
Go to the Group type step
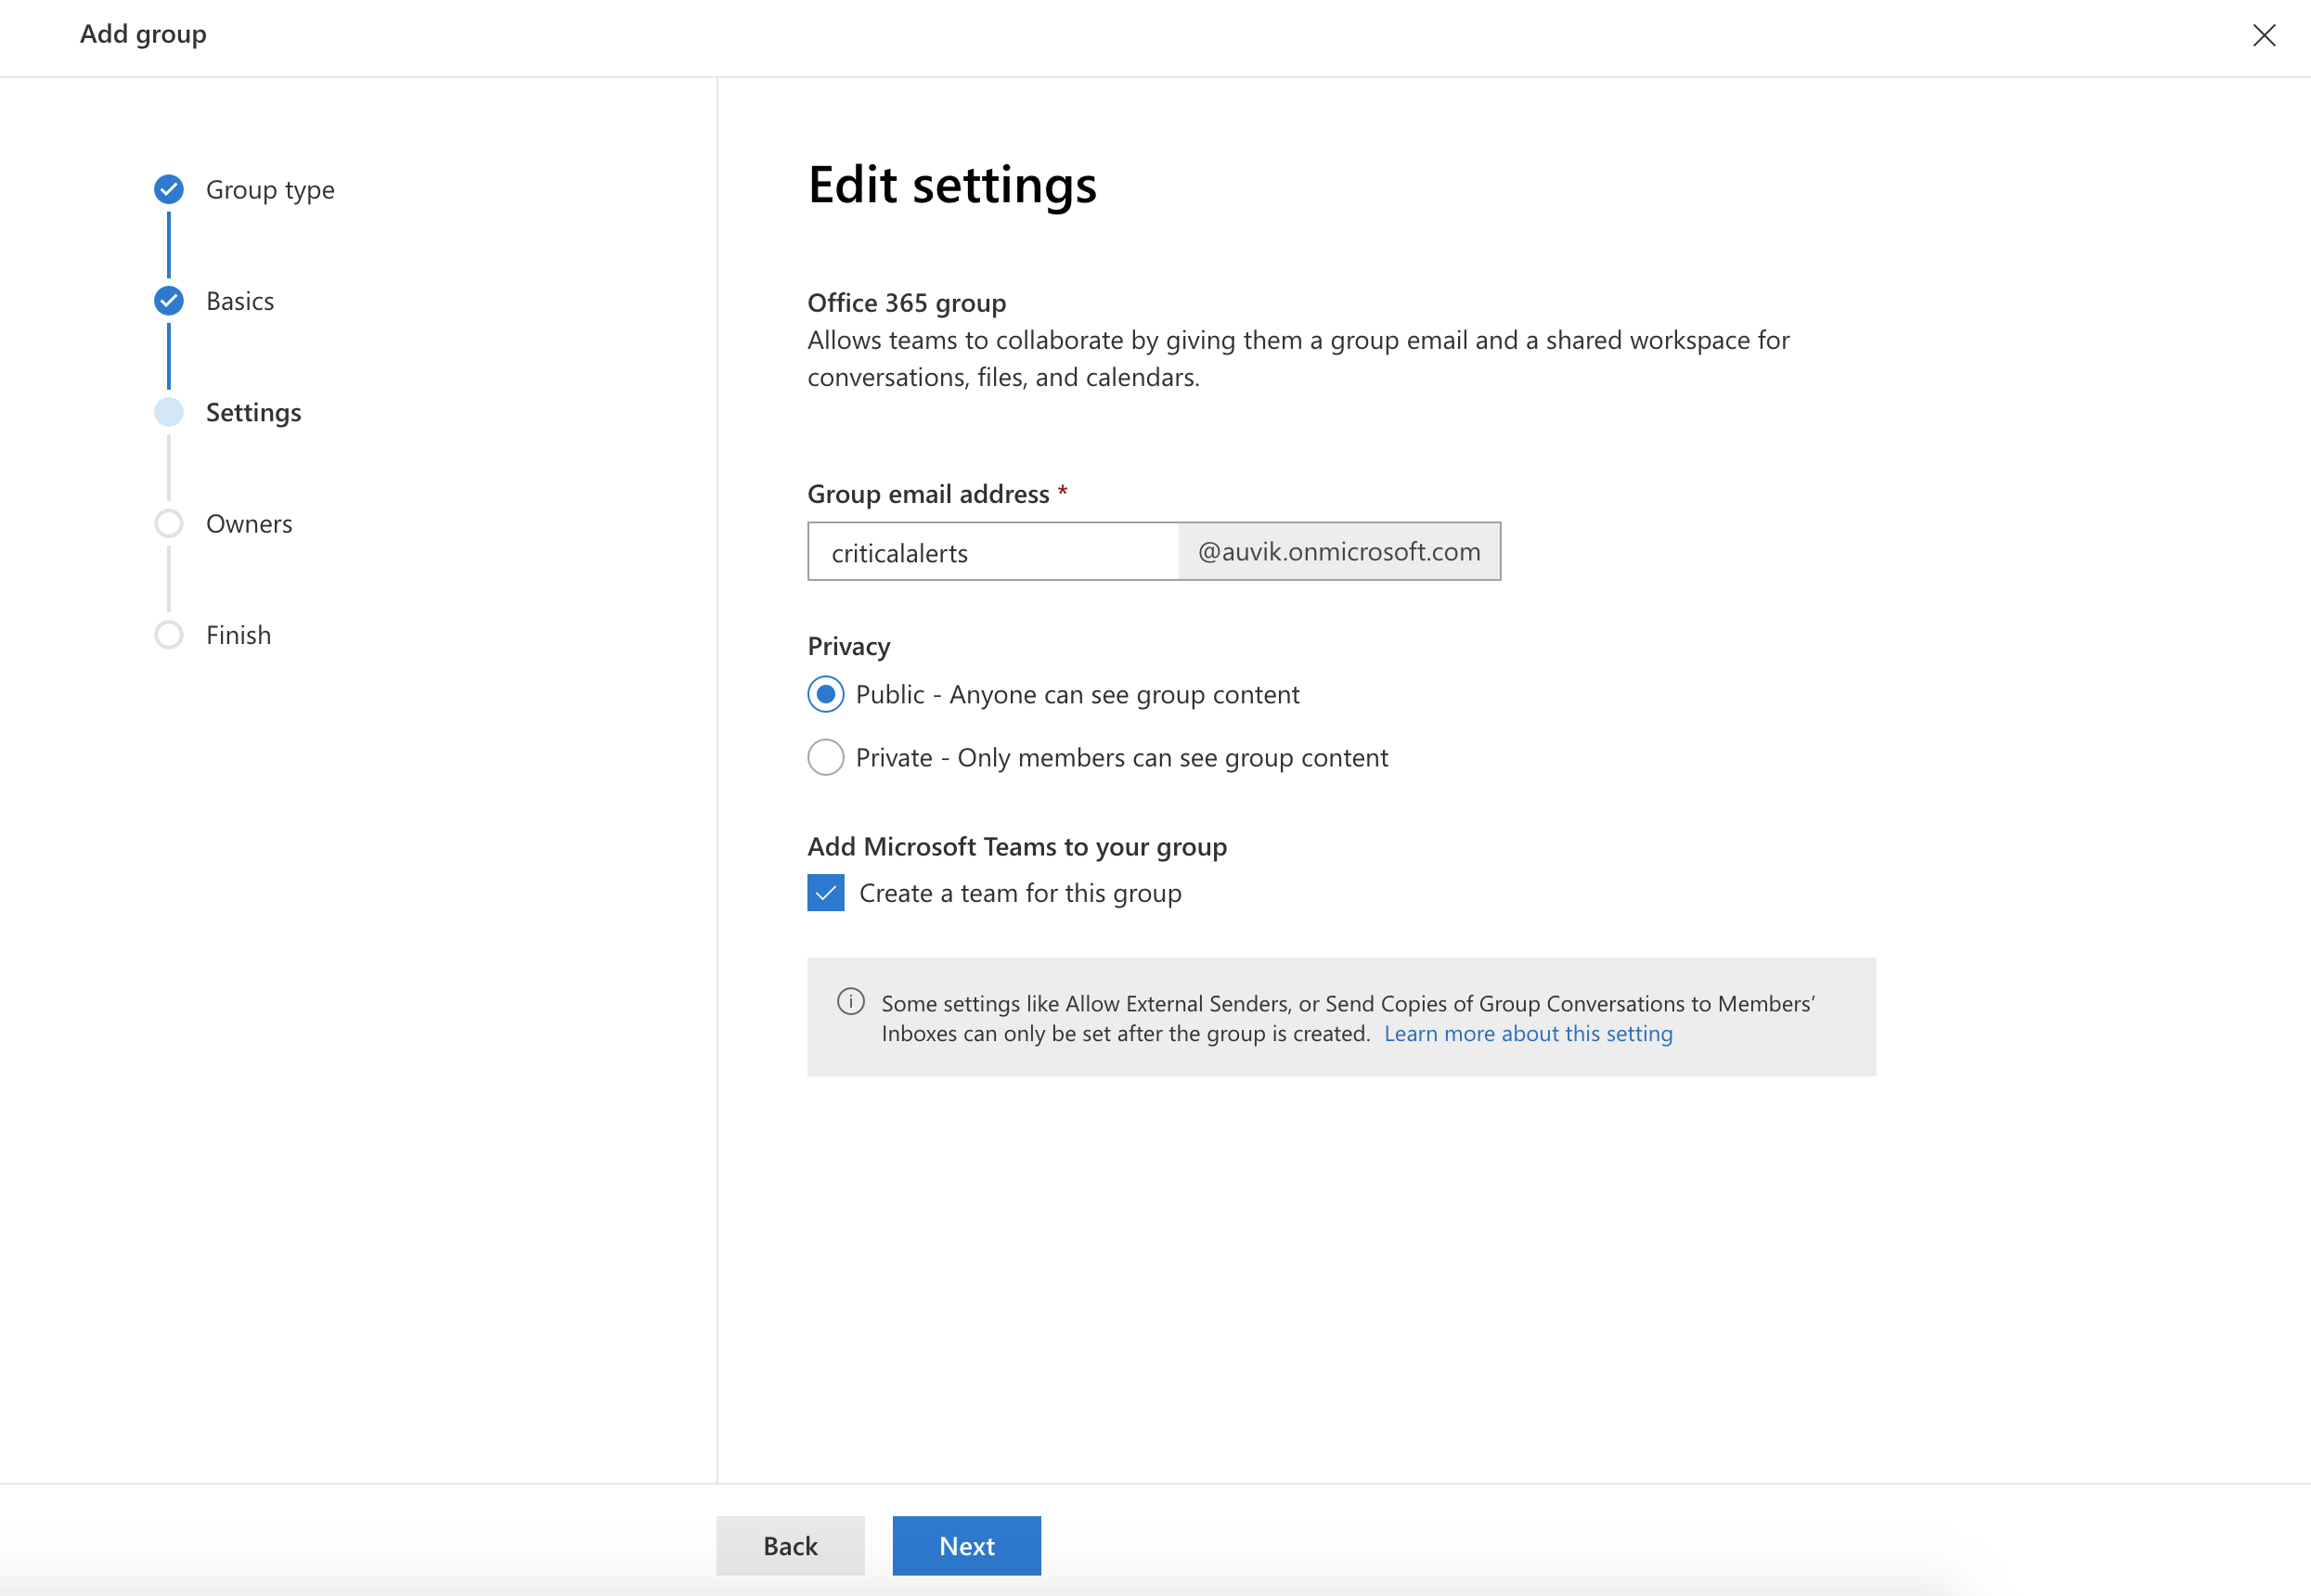[270, 190]
